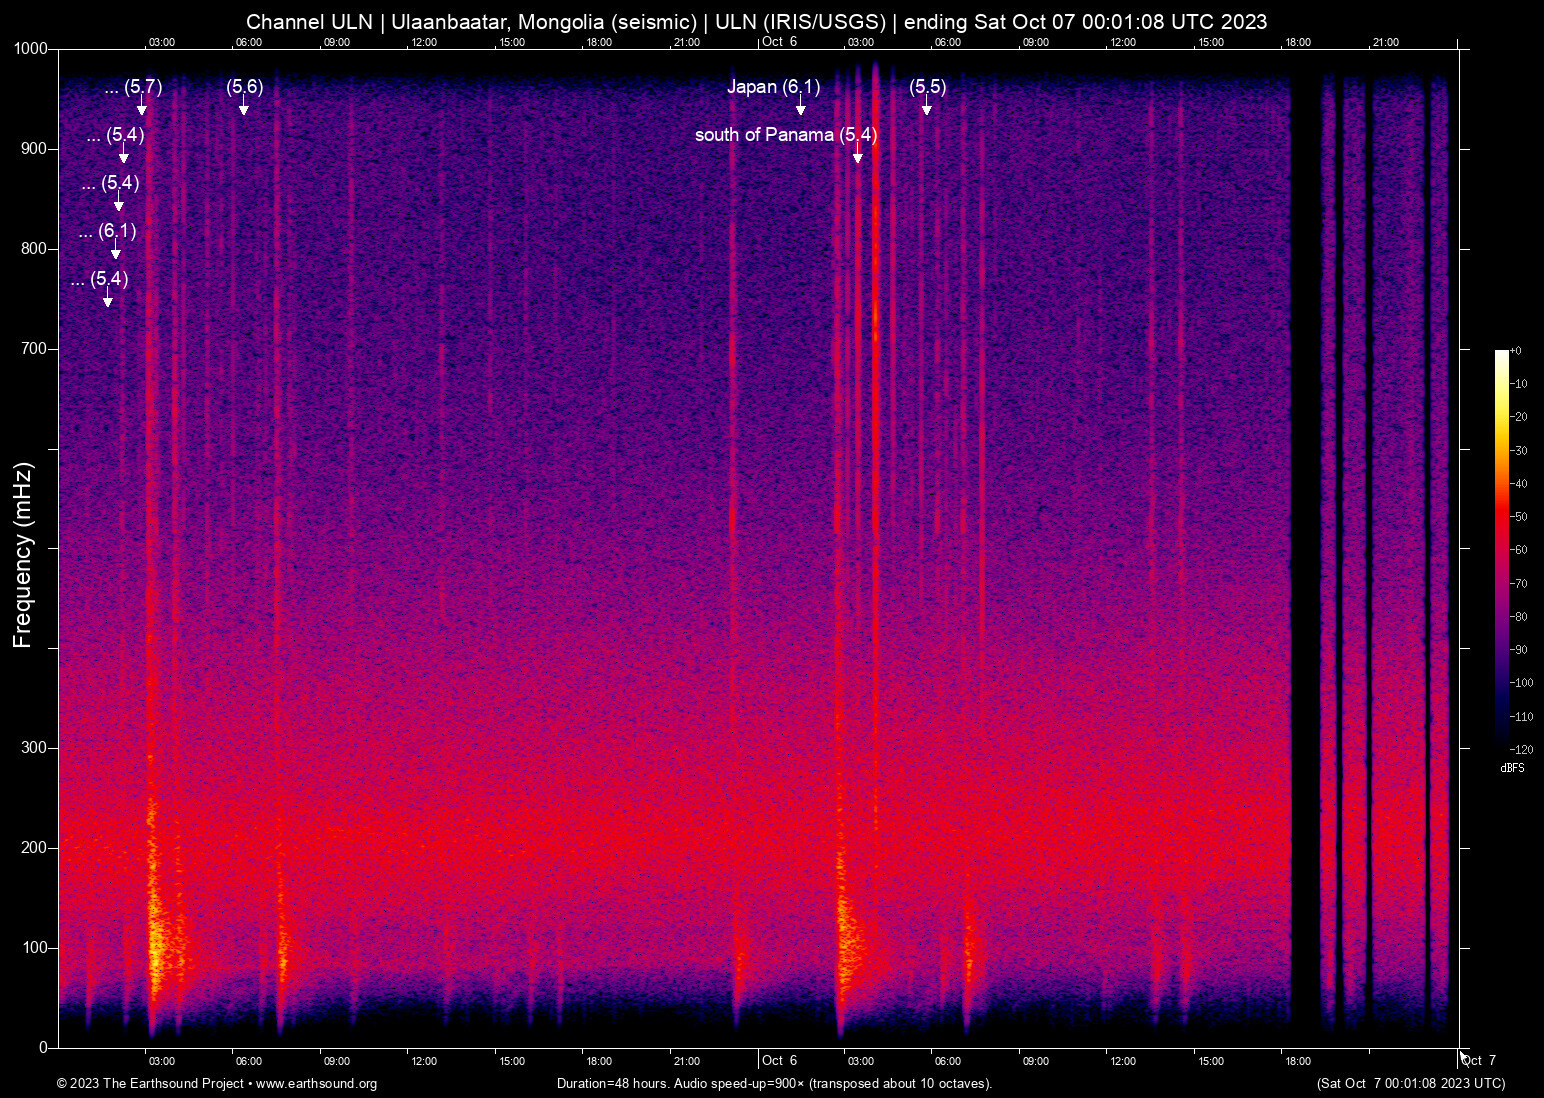The image size is (1544, 1098).
Task: Click the (5.7) event marker arrow
Action: click(x=142, y=107)
